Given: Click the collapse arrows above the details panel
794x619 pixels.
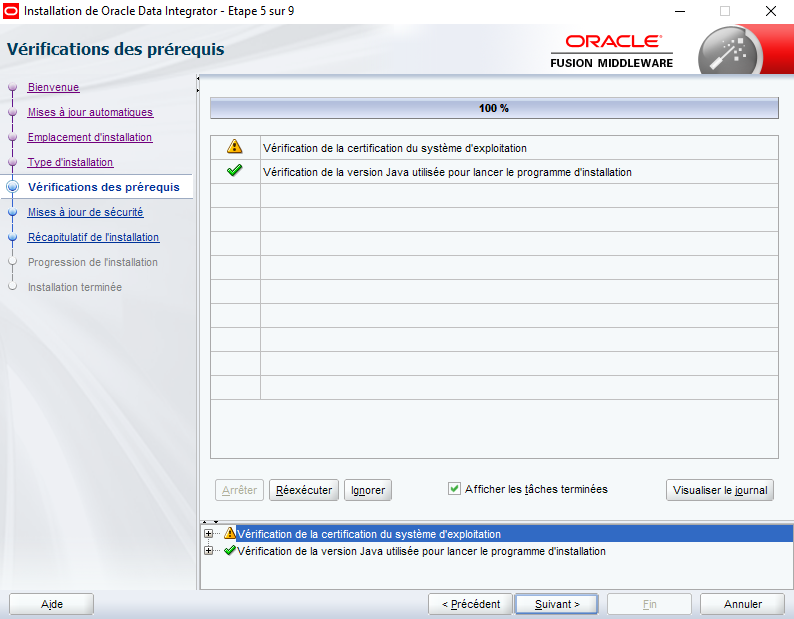Looking at the screenshot, I should click(210, 521).
